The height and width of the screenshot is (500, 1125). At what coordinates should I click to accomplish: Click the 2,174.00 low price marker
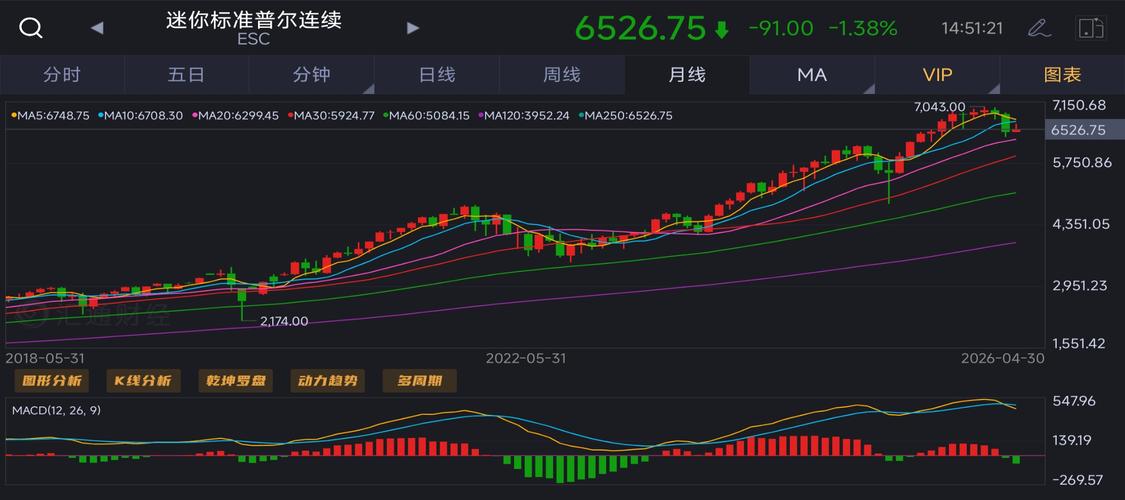pyautogui.click(x=284, y=321)
